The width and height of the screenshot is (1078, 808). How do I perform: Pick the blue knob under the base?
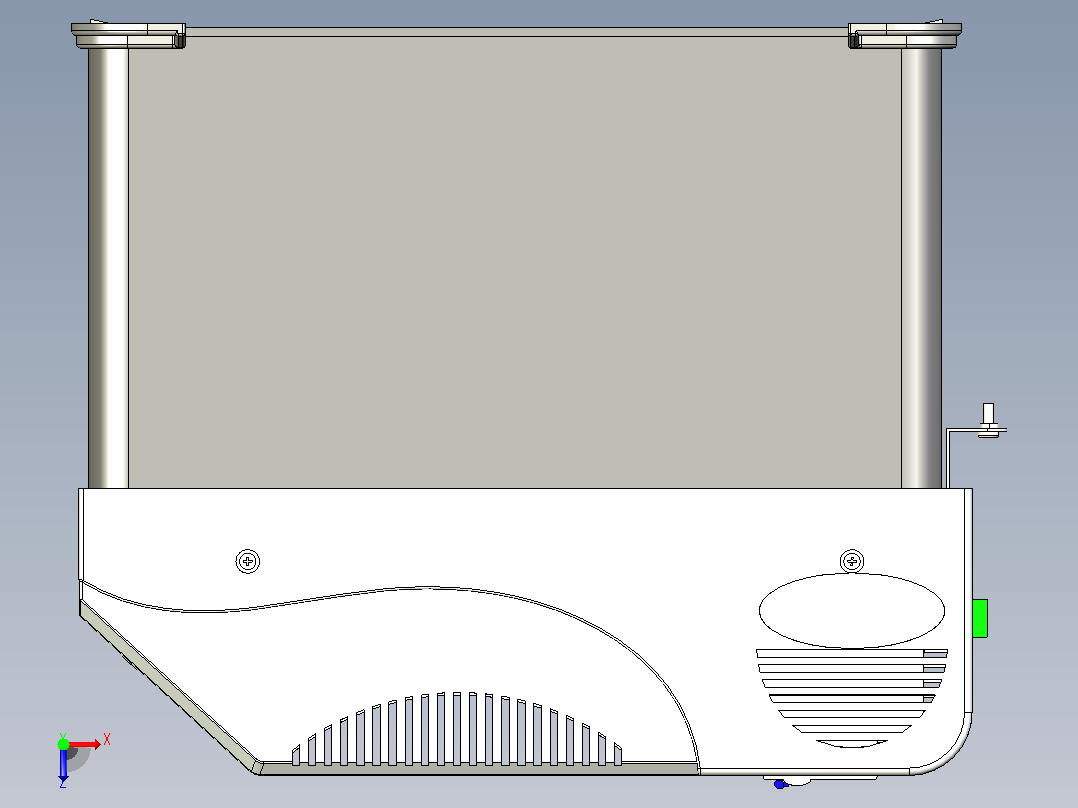point(780,784)
